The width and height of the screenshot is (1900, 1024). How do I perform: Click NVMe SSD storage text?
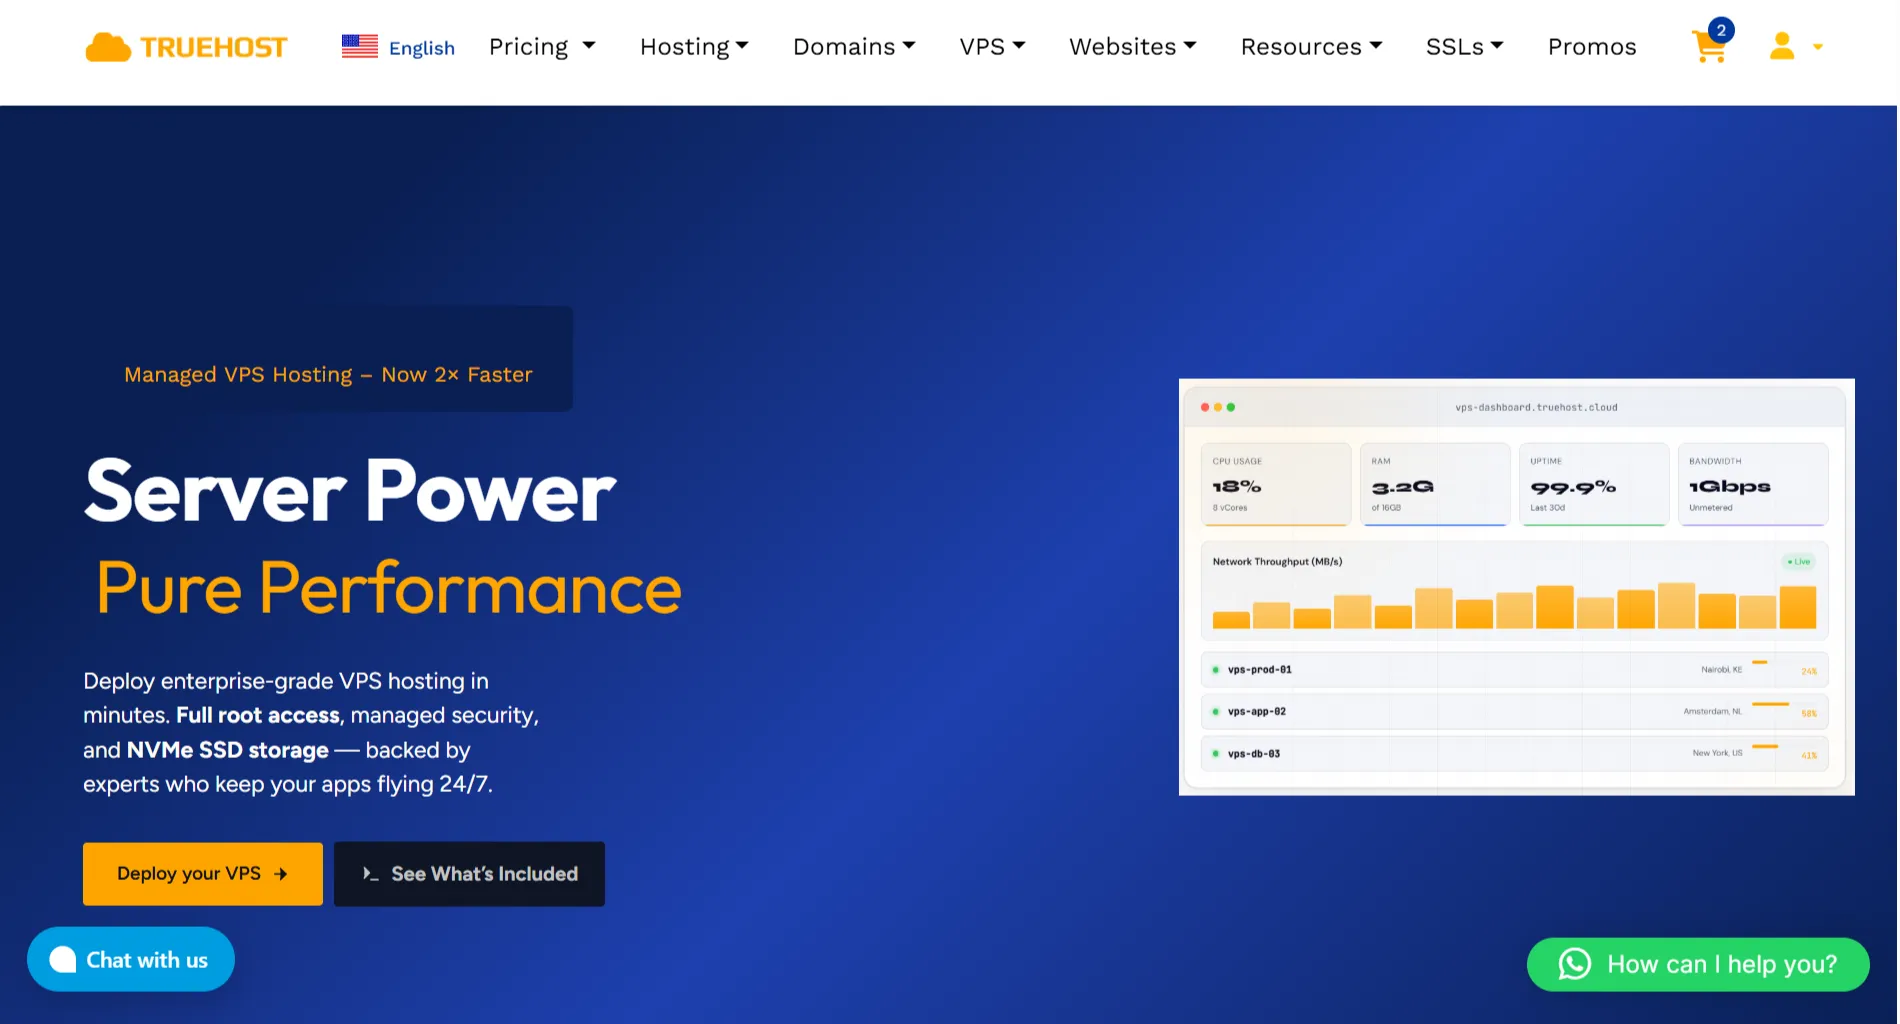point(228,750)
